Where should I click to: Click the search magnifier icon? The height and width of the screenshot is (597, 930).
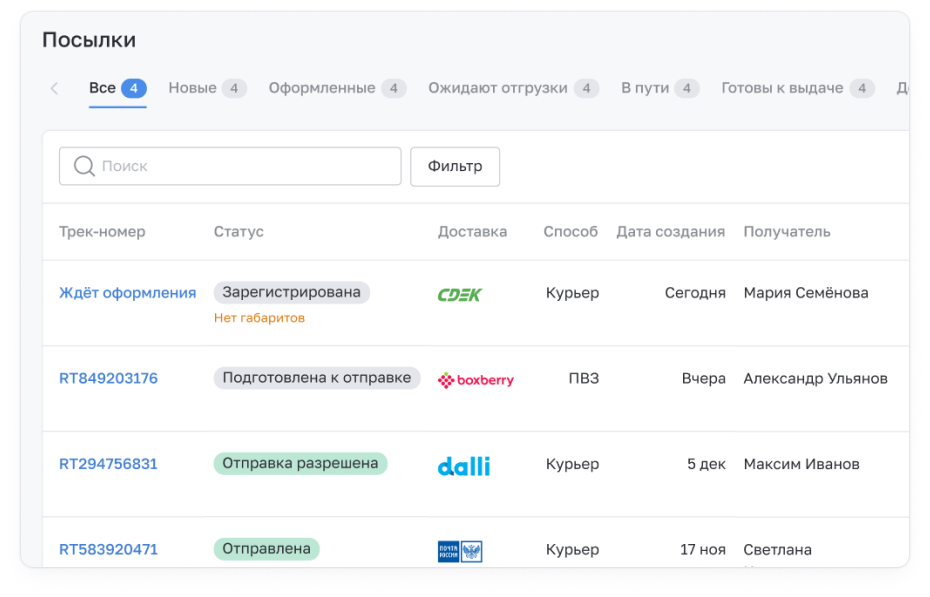pos(85,166)
